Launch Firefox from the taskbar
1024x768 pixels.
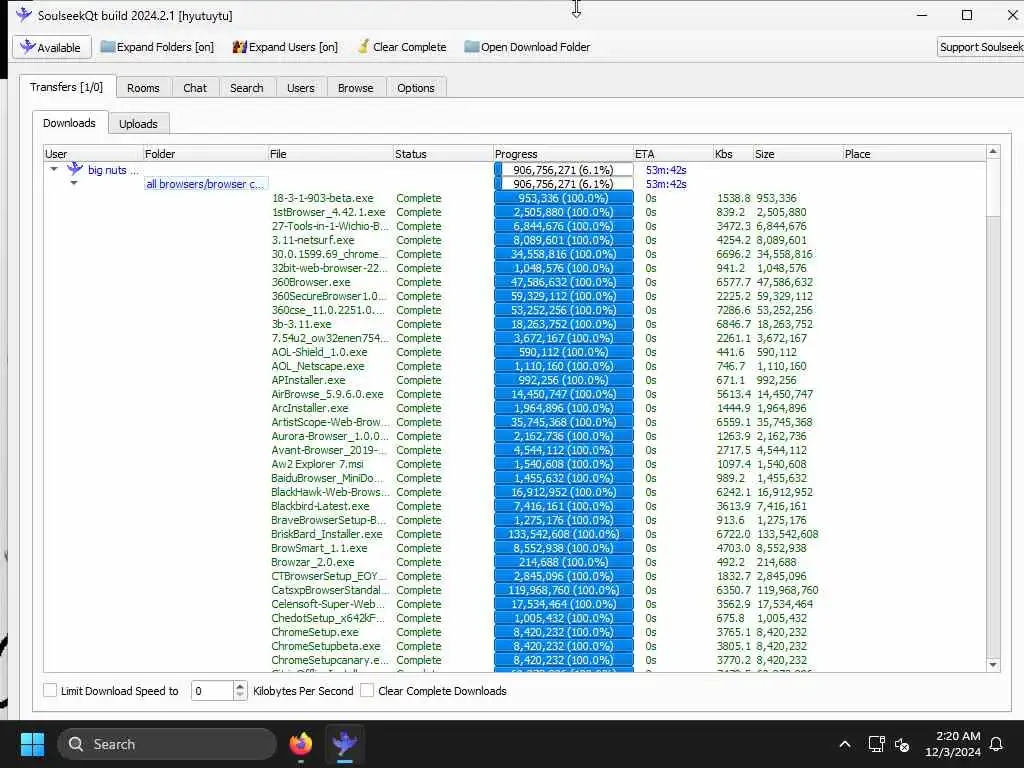click(300, 744)
